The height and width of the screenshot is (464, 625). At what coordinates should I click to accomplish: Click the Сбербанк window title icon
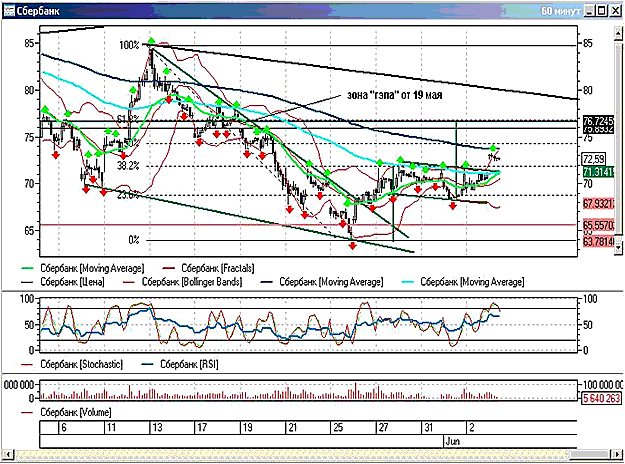[x=9, y=11]
